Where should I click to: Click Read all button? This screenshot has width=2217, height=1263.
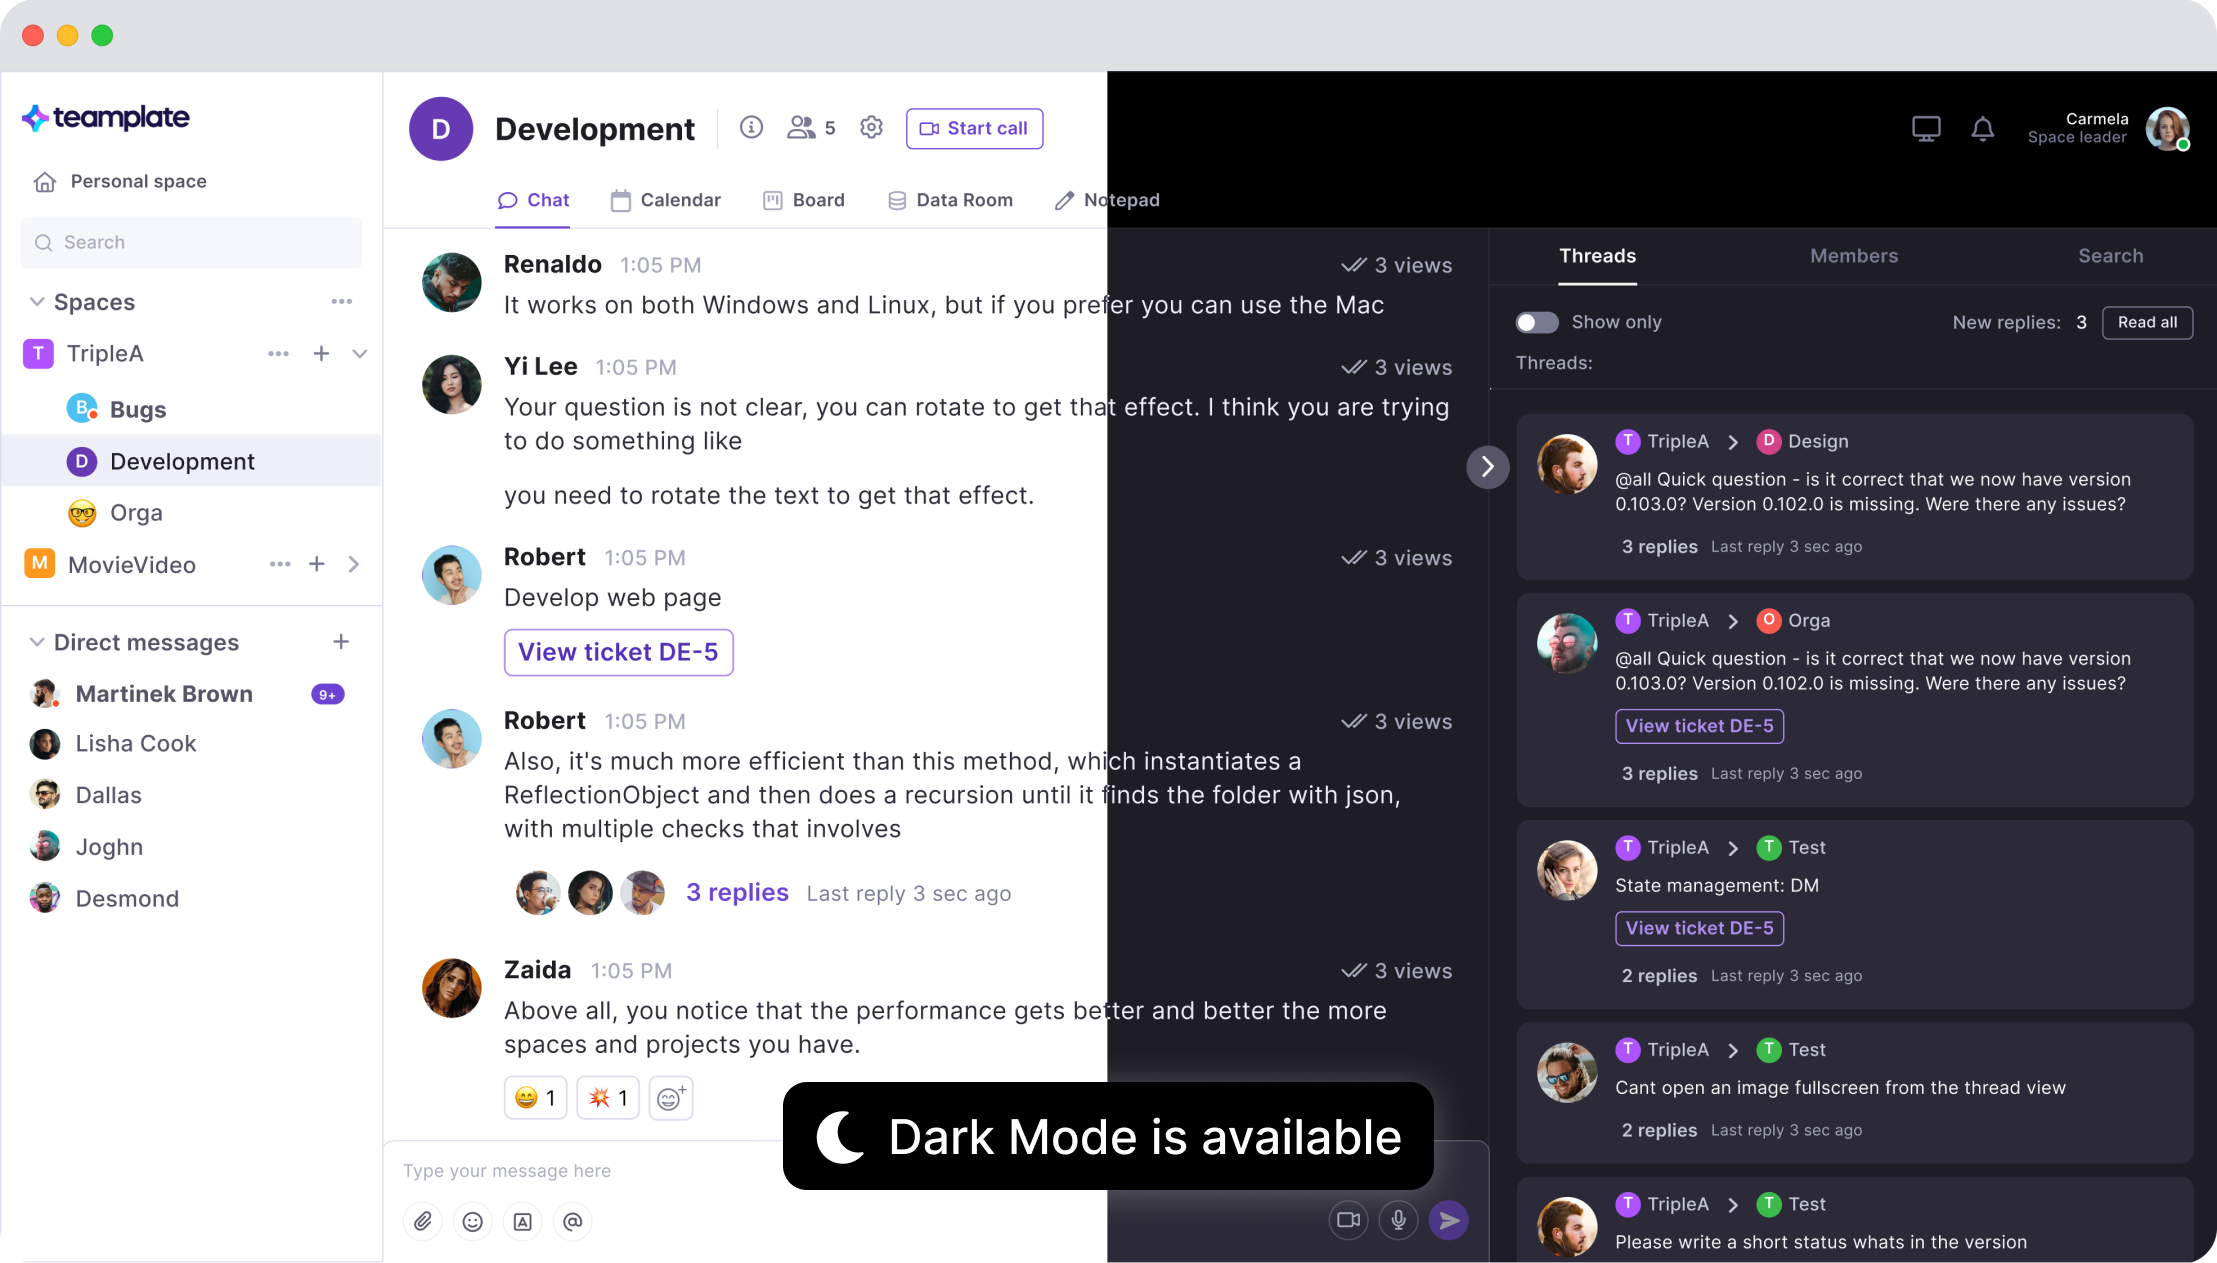click(2147, 322)
